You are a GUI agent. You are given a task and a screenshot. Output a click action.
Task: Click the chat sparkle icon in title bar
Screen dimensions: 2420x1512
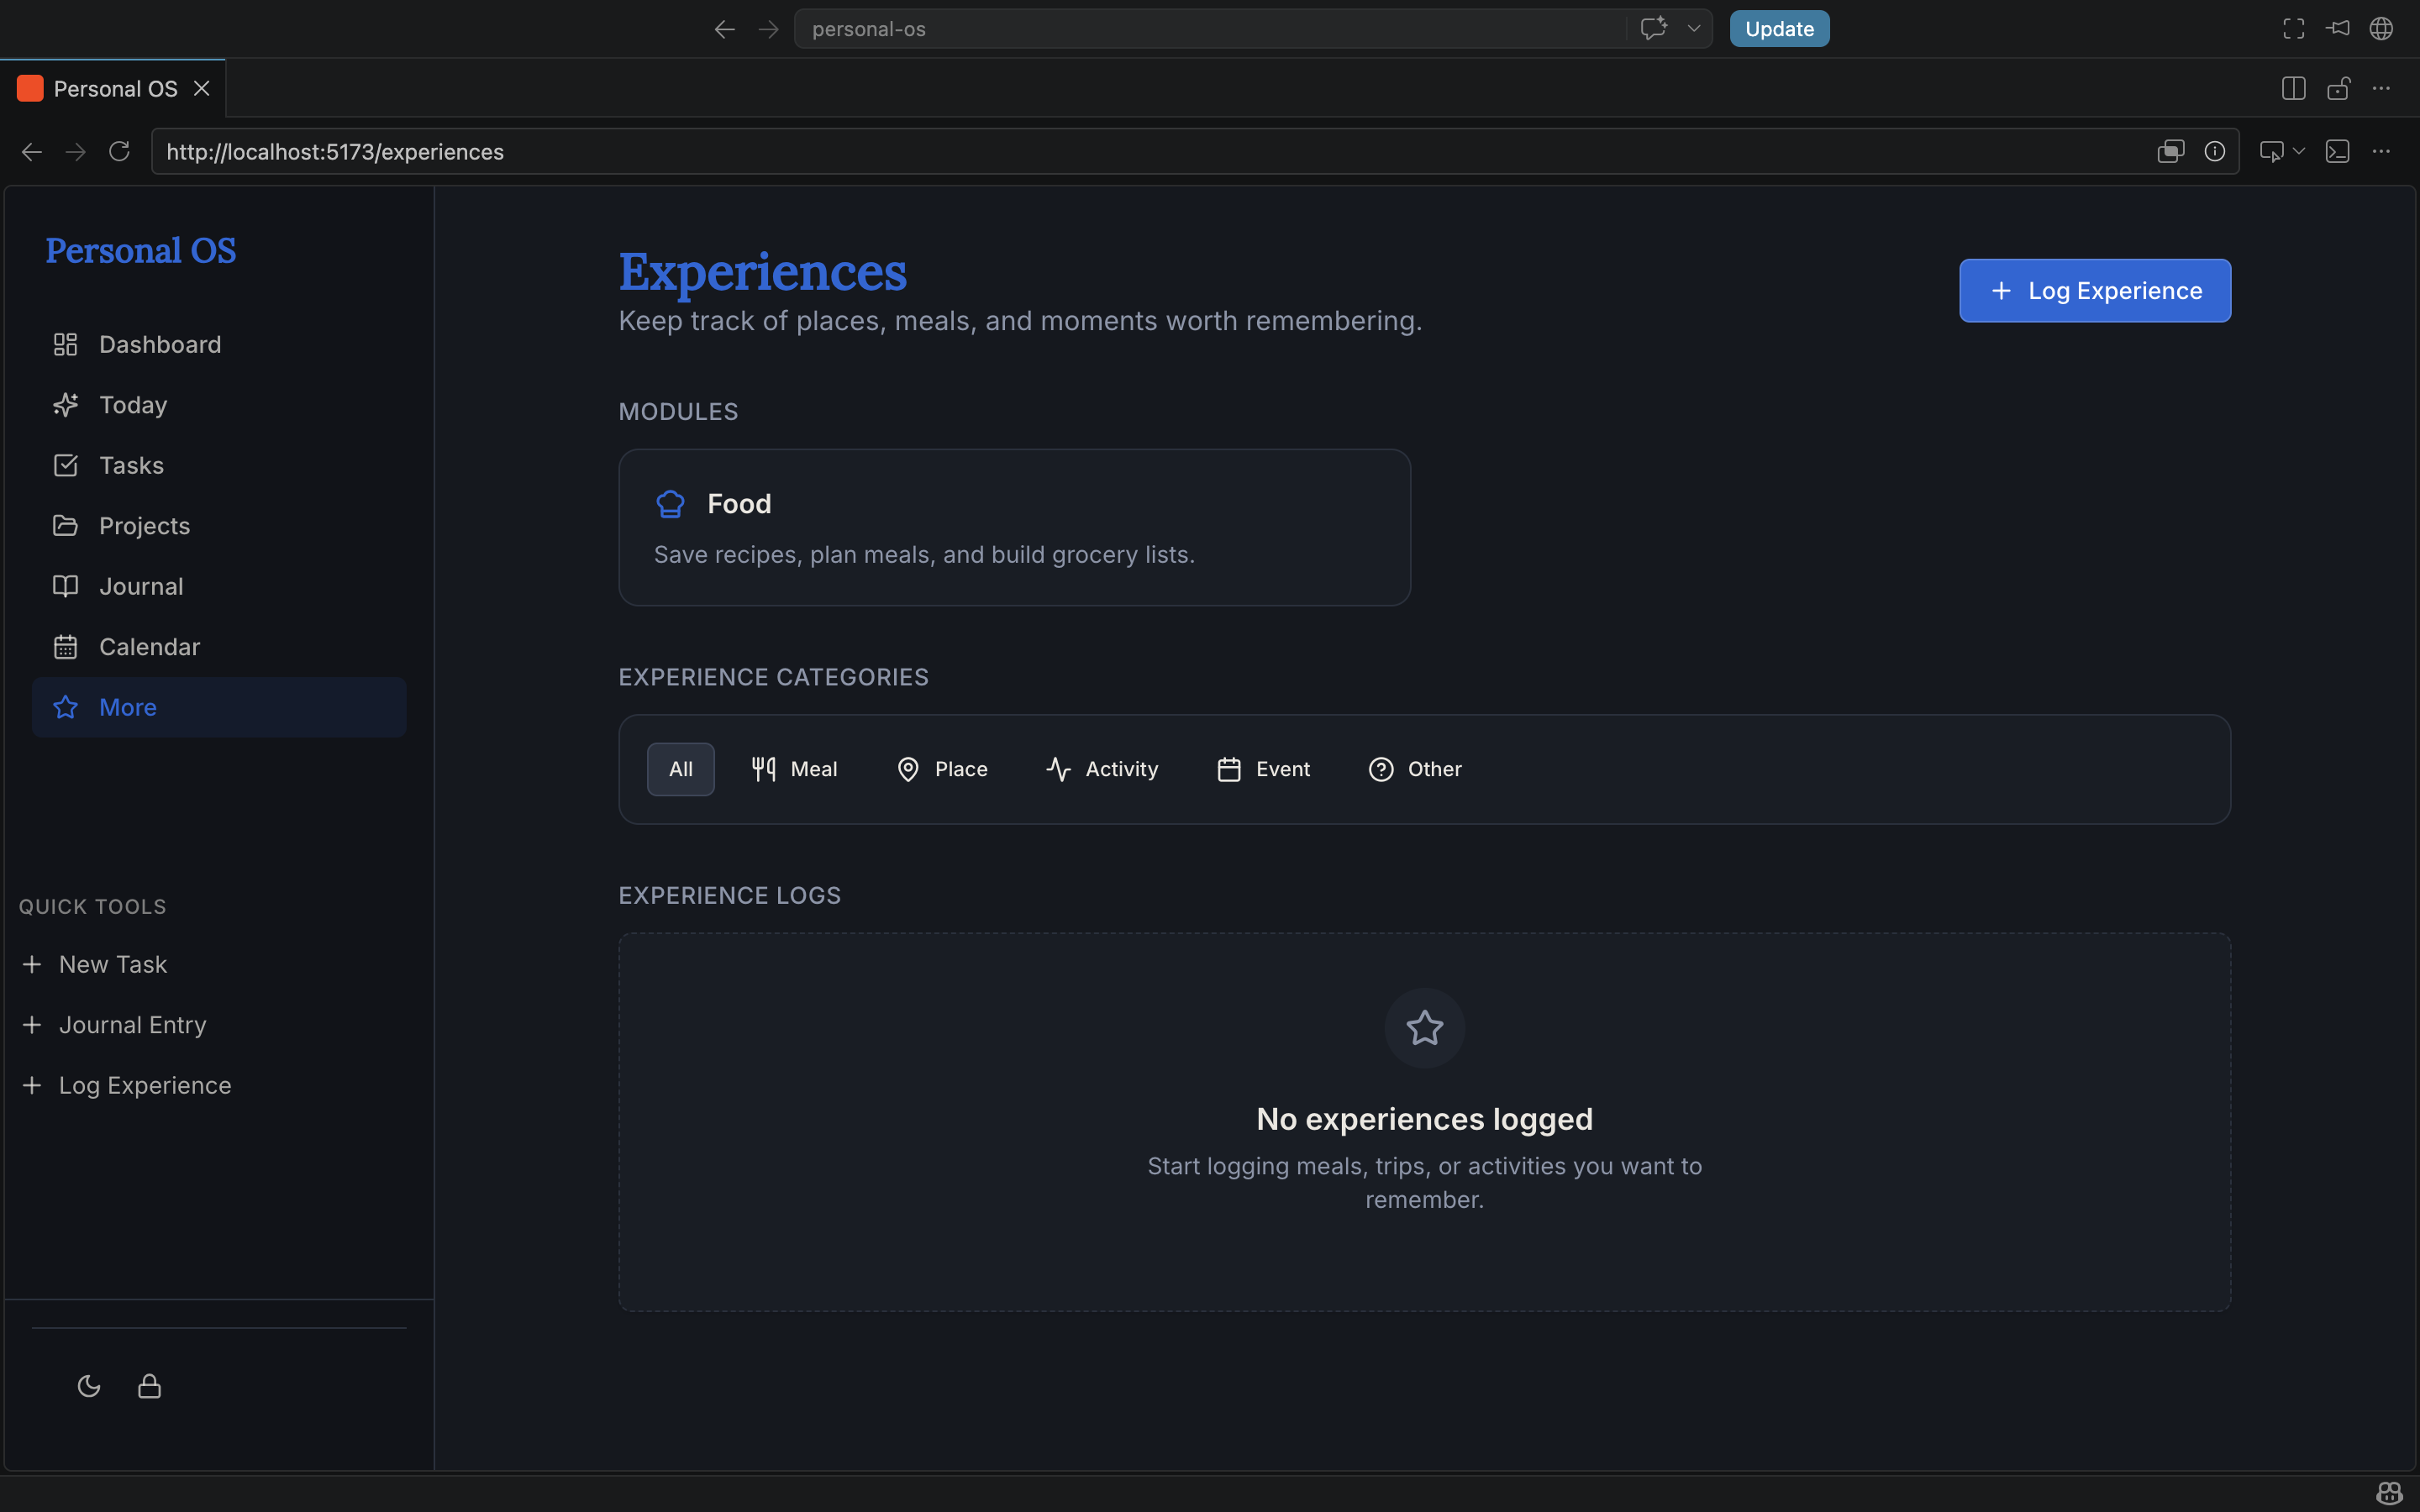click(x=1654, y=28)
